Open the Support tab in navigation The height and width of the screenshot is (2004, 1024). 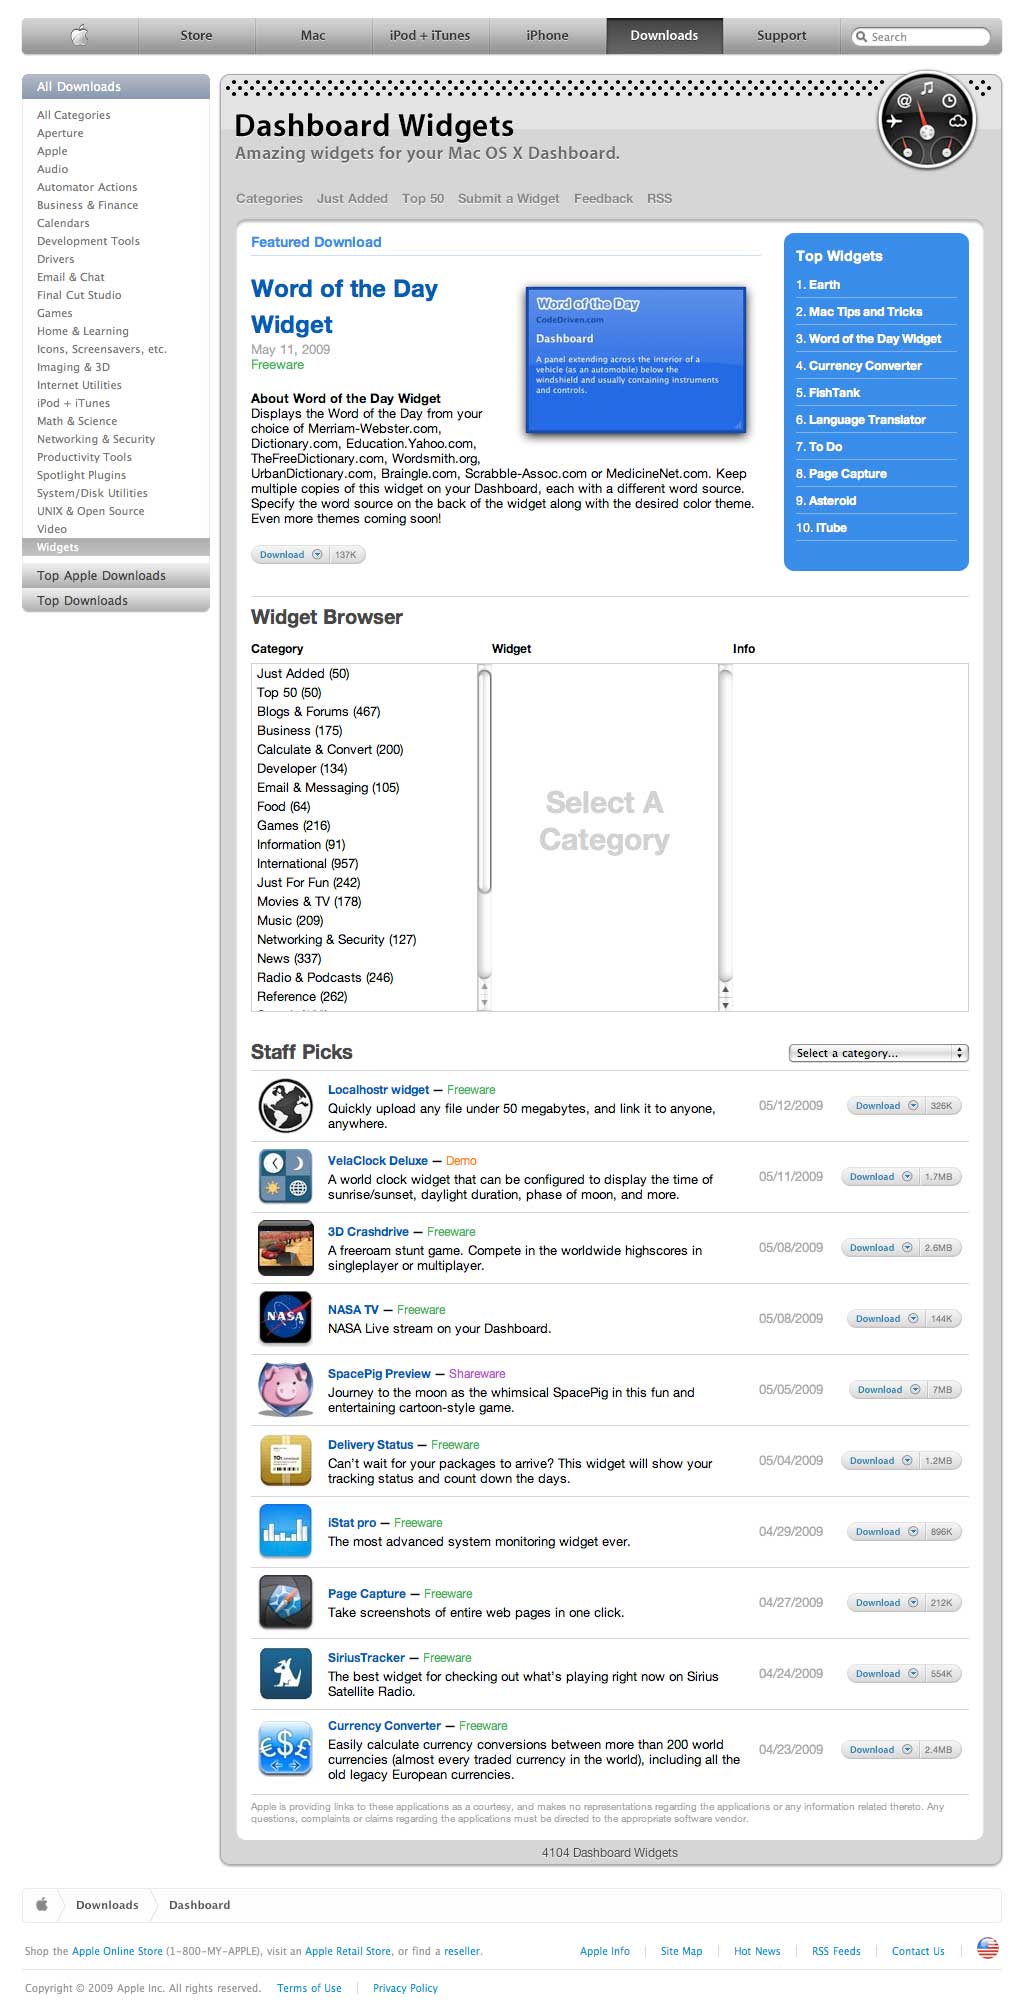[781, 36]
